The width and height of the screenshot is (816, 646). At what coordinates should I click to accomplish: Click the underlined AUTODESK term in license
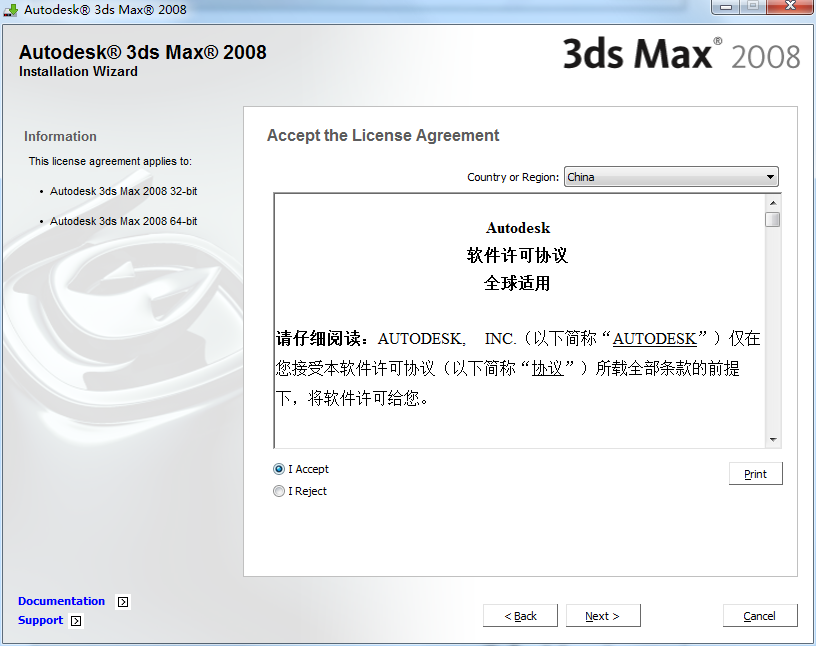point(654,339)
